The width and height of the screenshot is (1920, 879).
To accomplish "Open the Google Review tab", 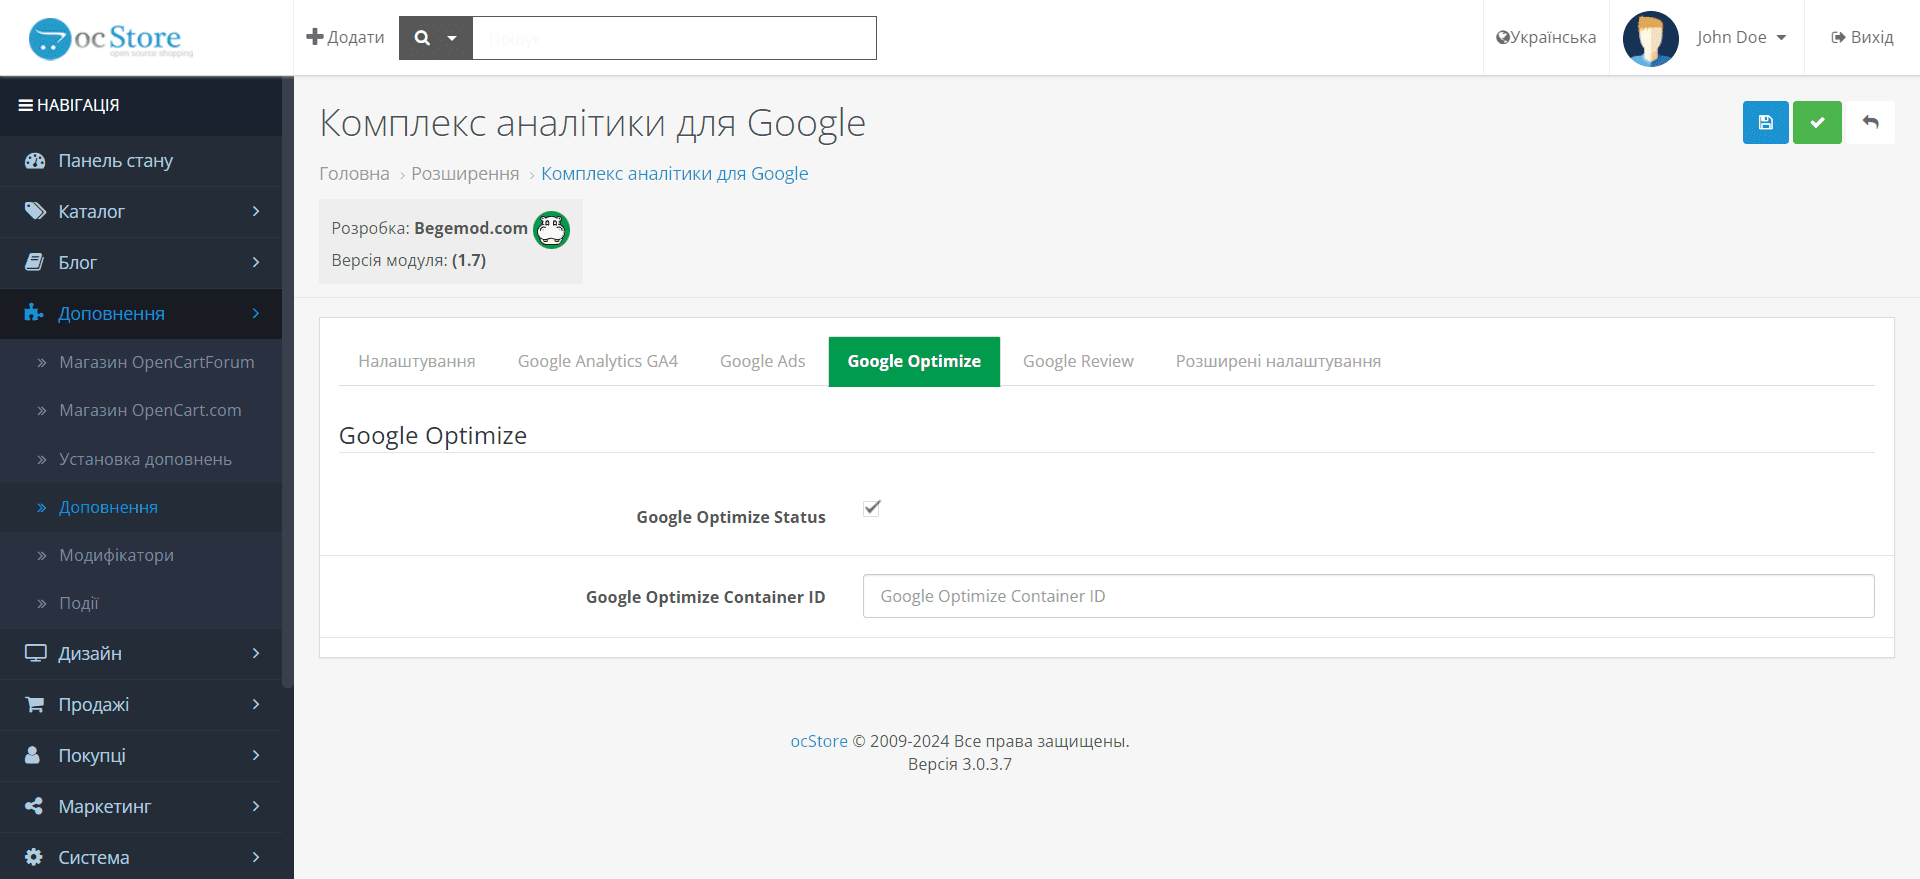I will (1078, 361).
